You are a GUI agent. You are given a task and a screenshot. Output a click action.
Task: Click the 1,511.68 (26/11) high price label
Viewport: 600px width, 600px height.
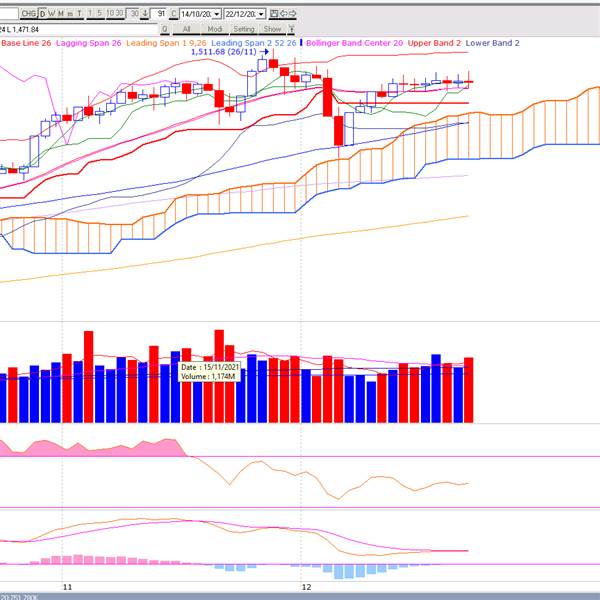pos(224,52)
